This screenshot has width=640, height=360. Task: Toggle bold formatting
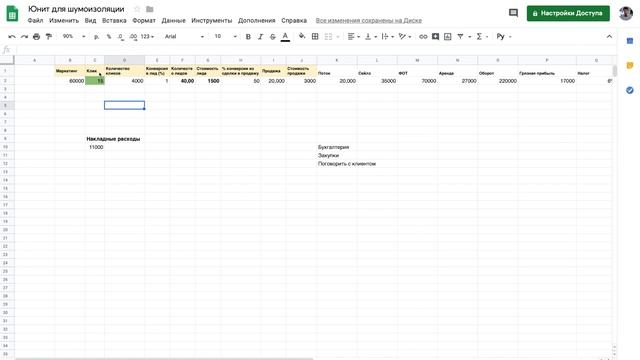tap(248, 37)
